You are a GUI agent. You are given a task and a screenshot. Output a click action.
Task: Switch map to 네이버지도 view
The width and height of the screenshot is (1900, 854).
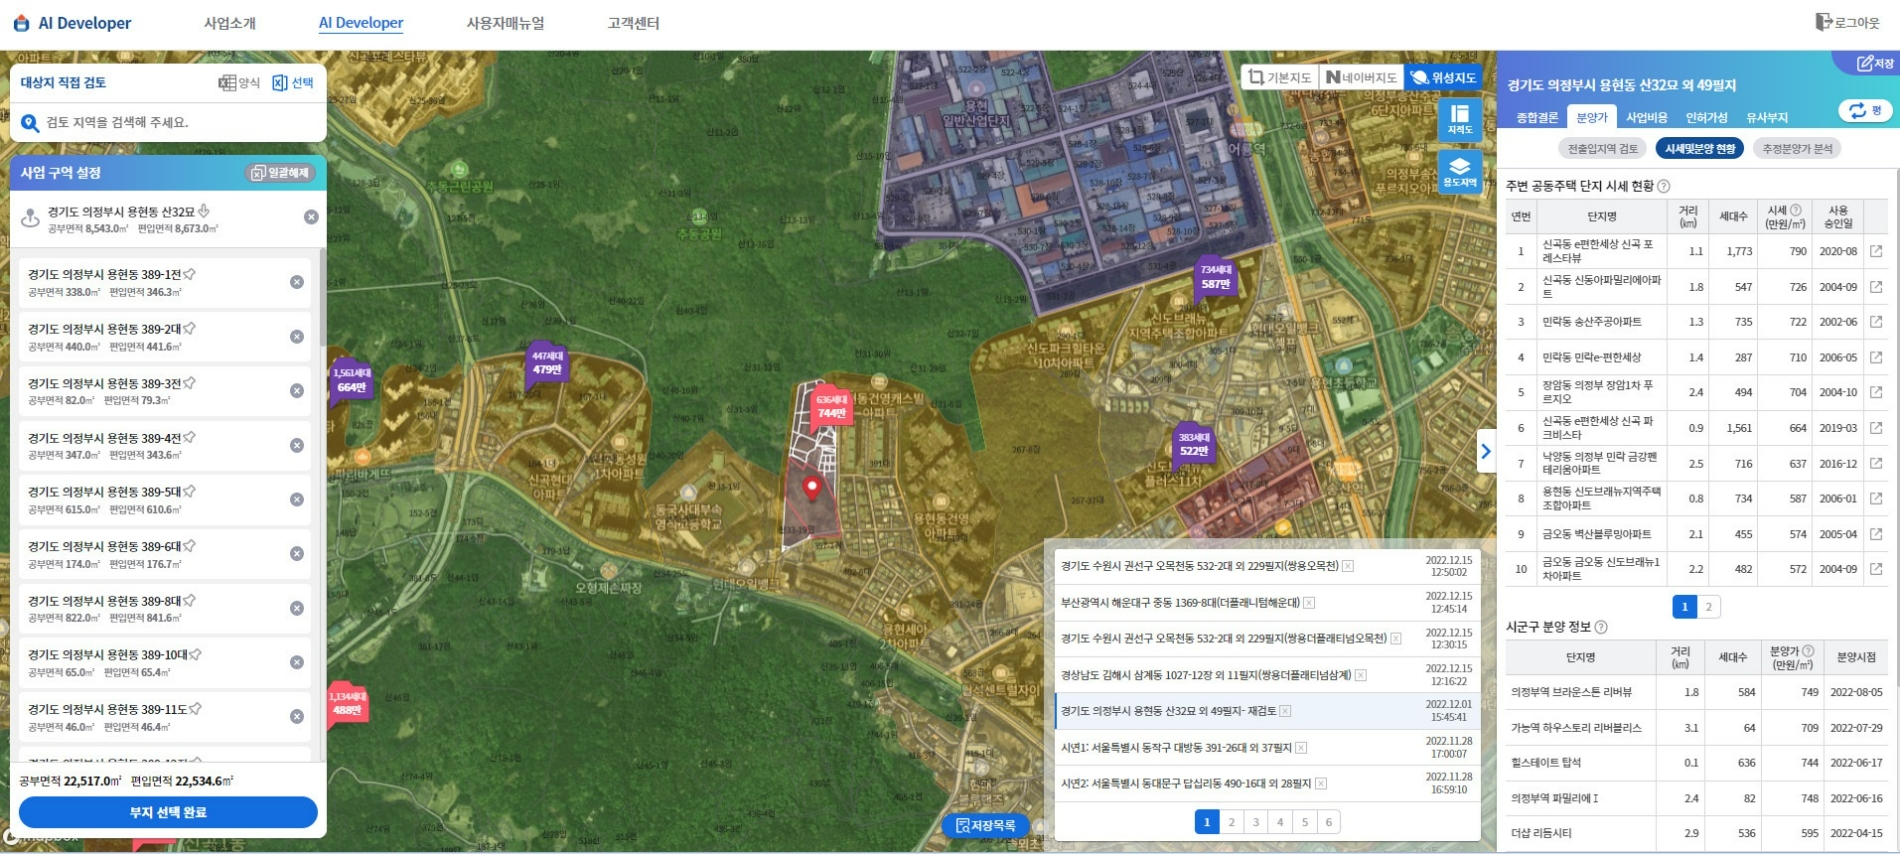1361,77
